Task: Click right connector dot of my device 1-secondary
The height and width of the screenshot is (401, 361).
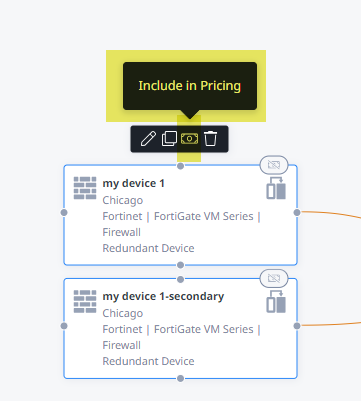Action: click(297, 326)
